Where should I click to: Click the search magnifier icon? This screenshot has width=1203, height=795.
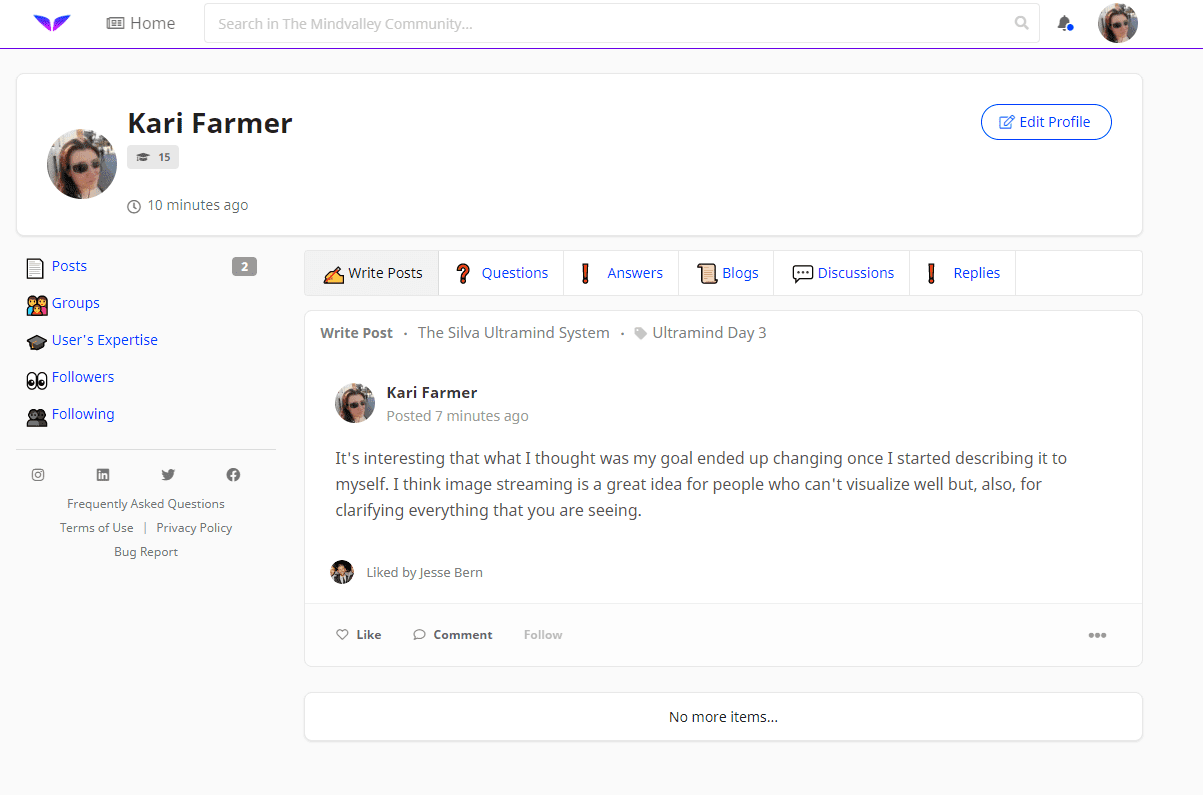tap(1021, 23)
